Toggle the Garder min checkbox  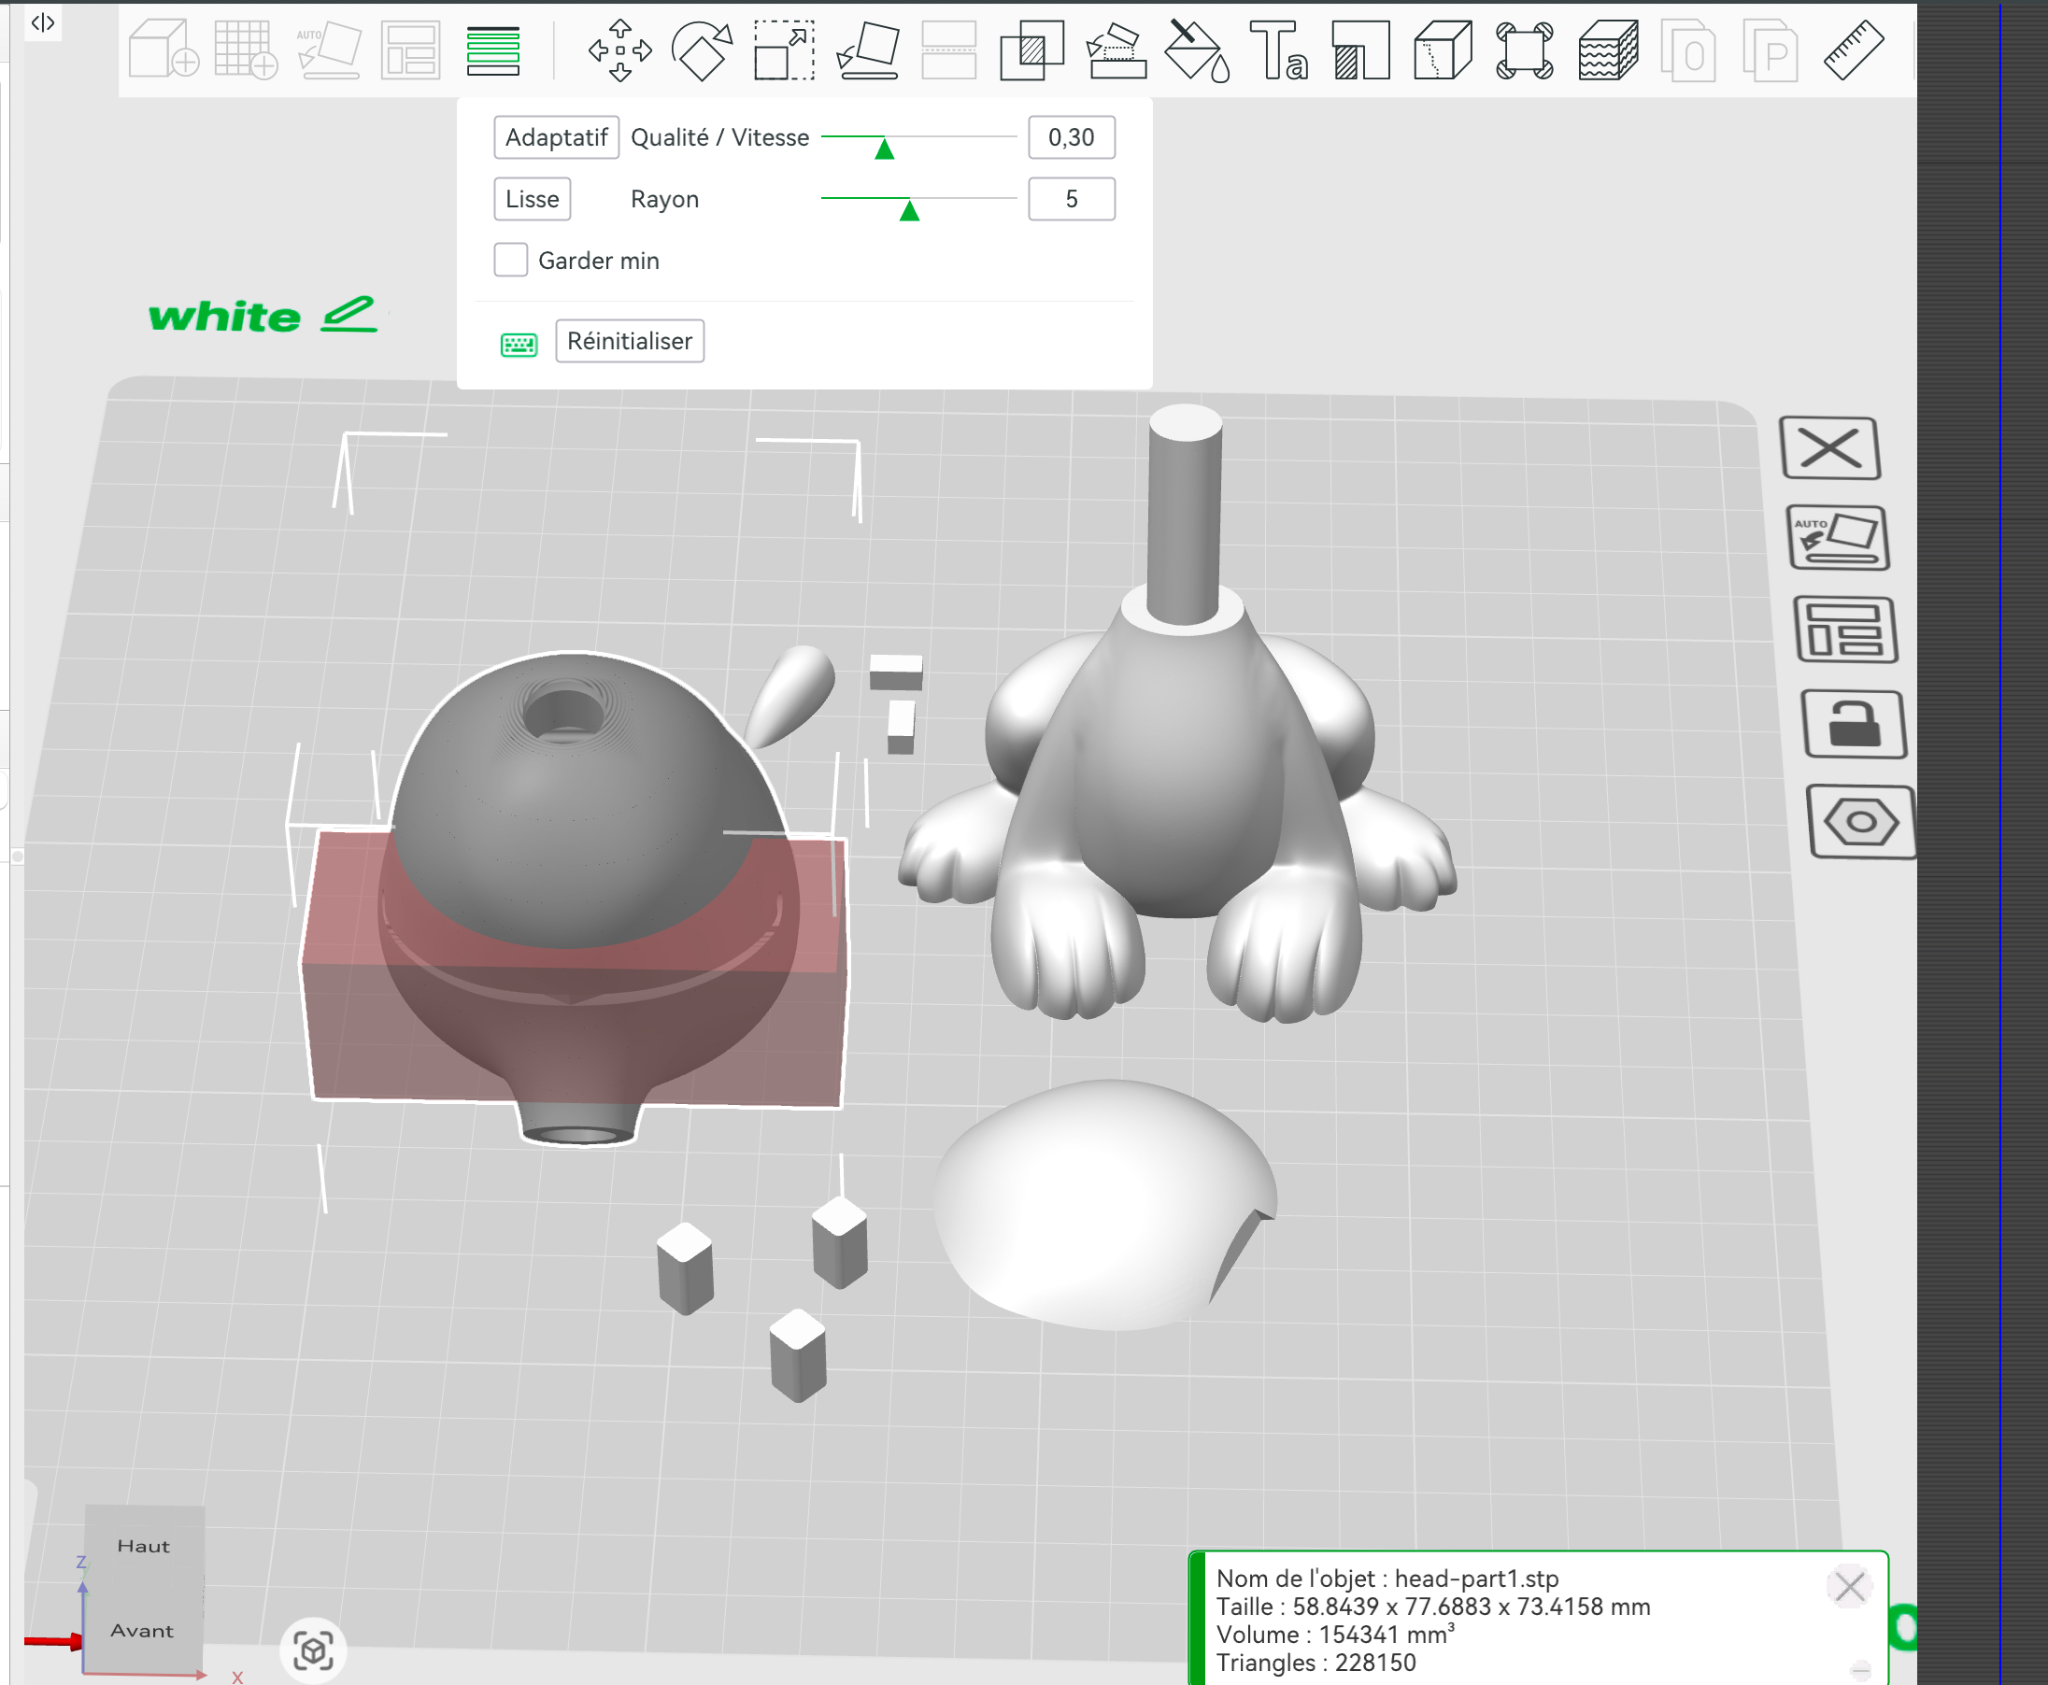coord(511,260)
